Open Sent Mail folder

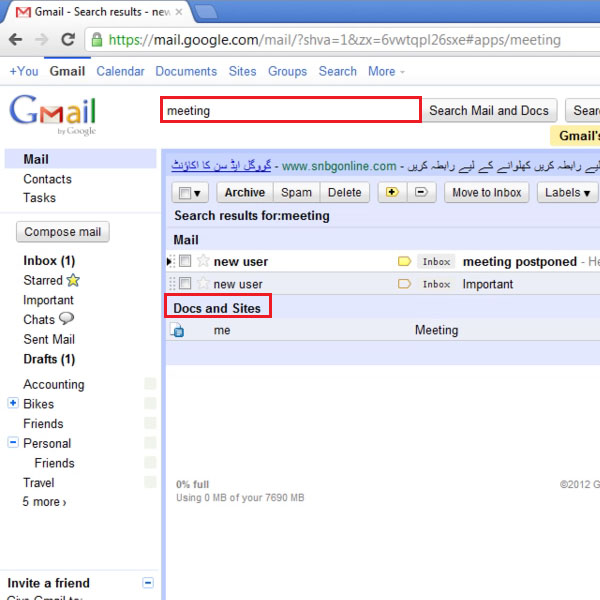pos(49,339)
